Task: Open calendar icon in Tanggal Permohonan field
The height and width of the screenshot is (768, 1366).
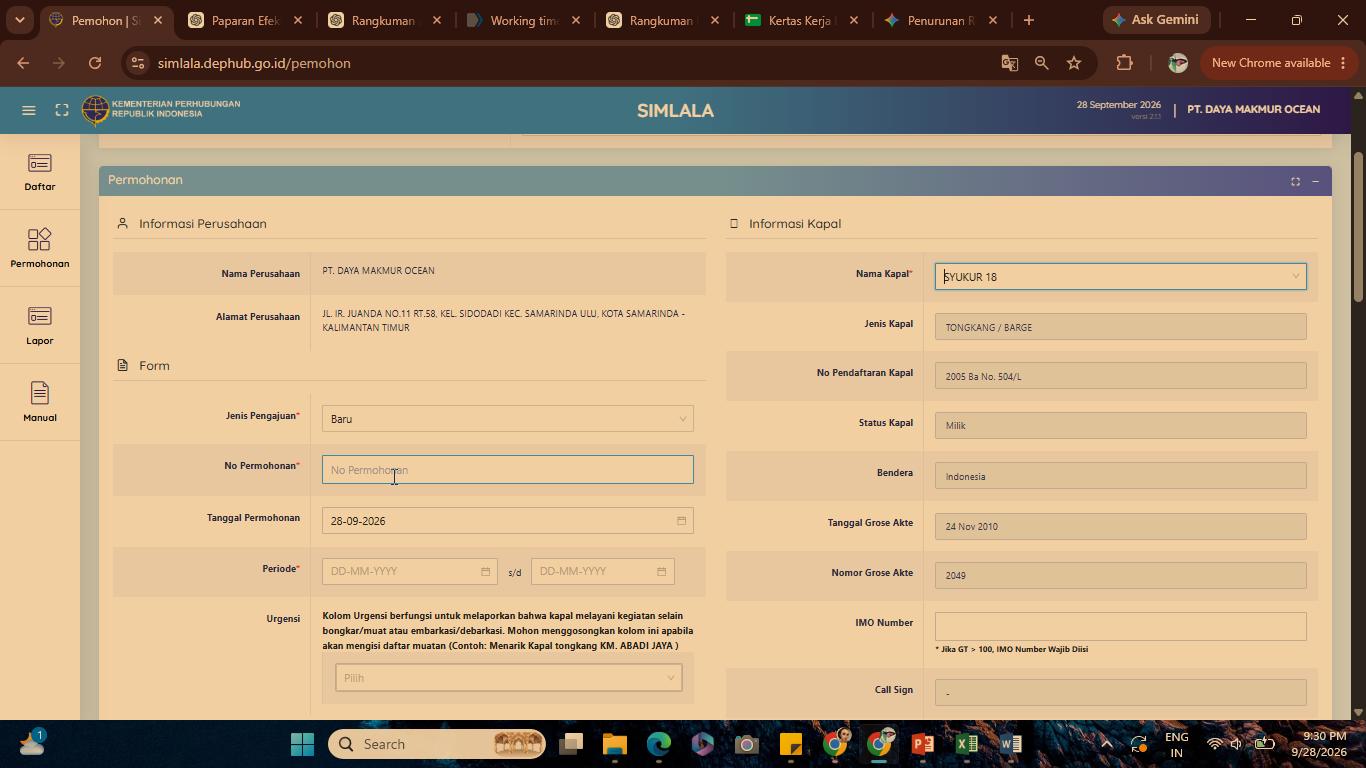Action: point(681,521)
